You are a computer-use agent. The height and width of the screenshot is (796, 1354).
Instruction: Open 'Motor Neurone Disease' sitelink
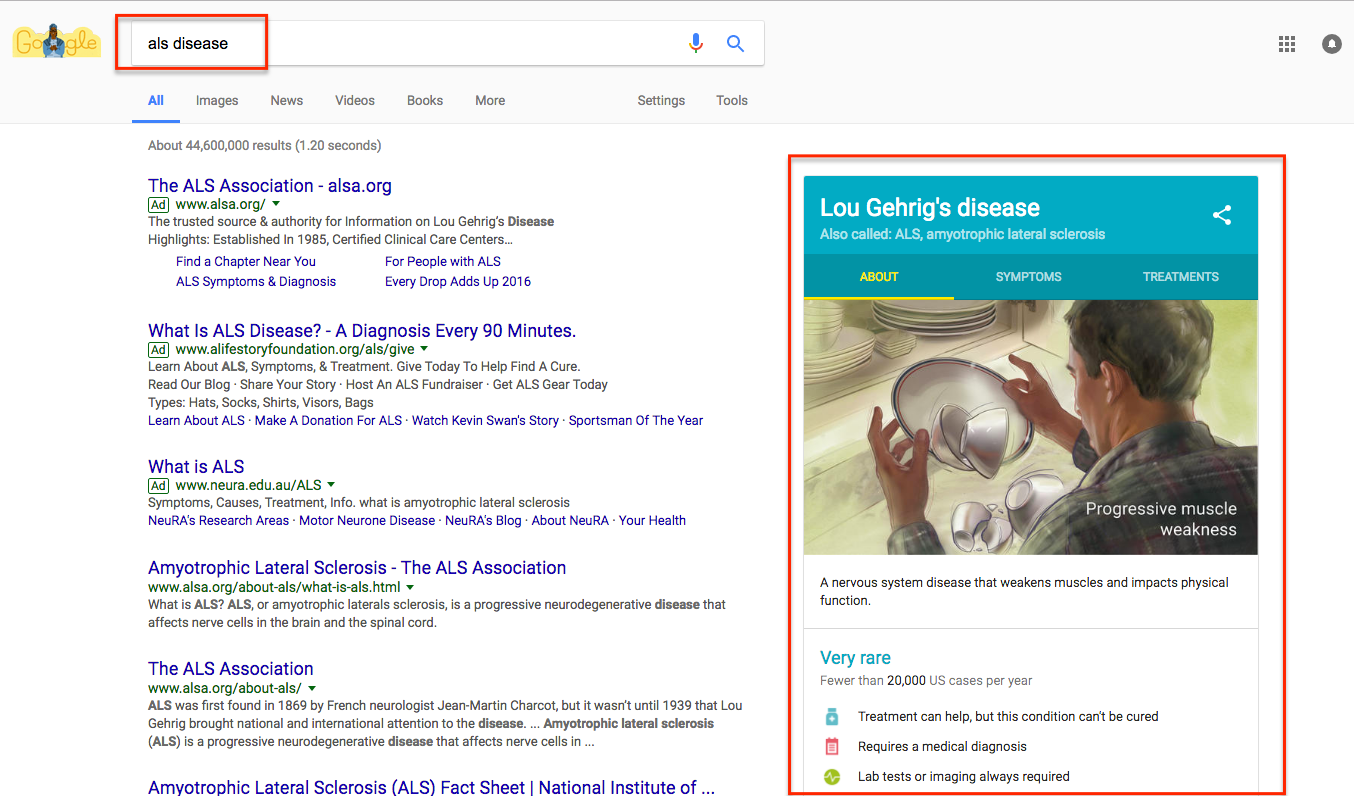[367, 520]
